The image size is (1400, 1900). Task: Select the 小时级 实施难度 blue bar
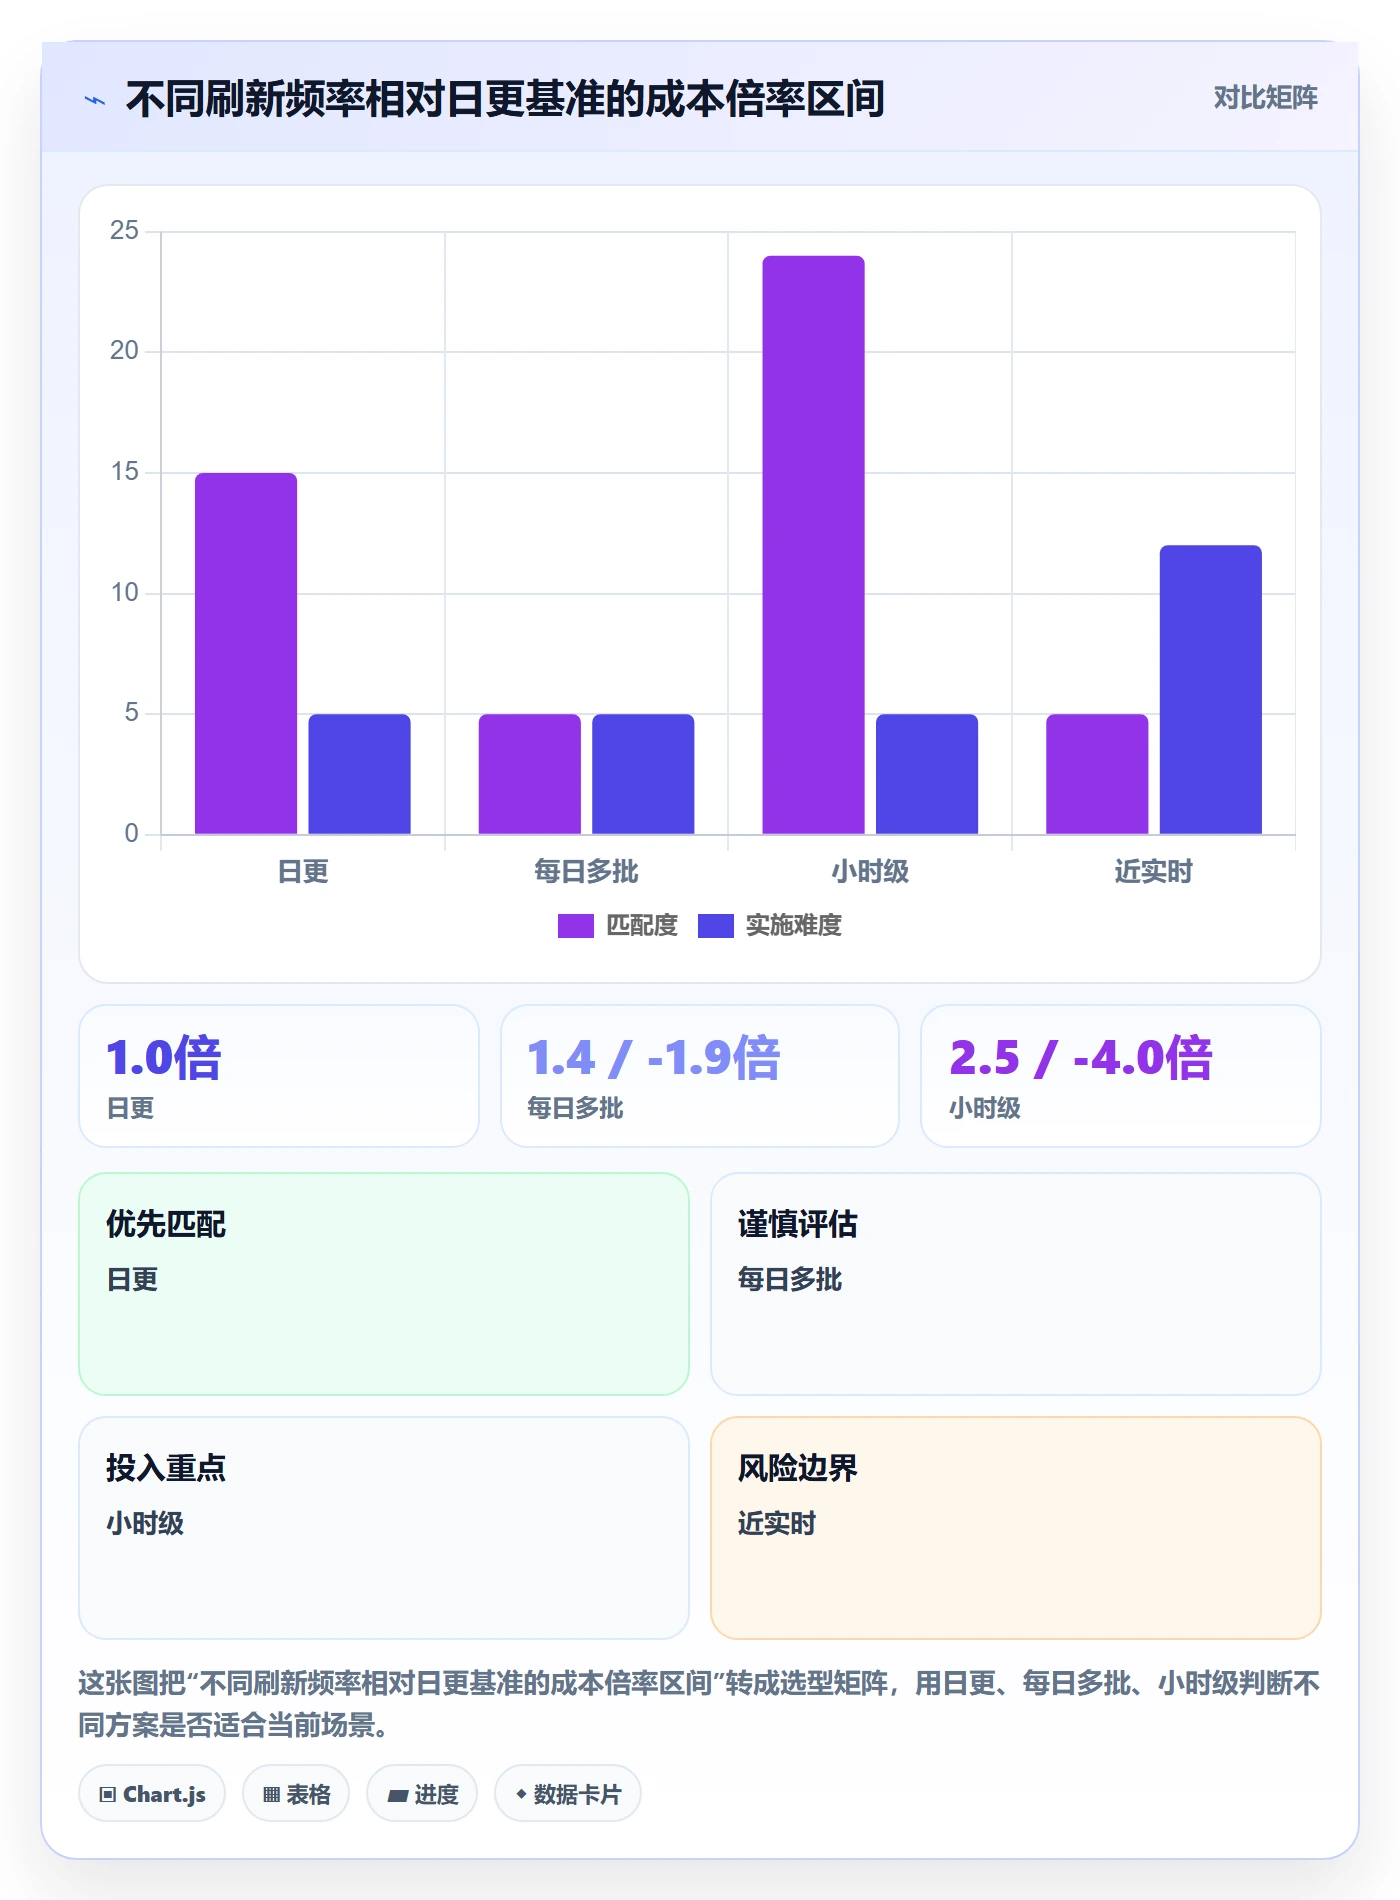pyautogui.click(x=927, y=774)
